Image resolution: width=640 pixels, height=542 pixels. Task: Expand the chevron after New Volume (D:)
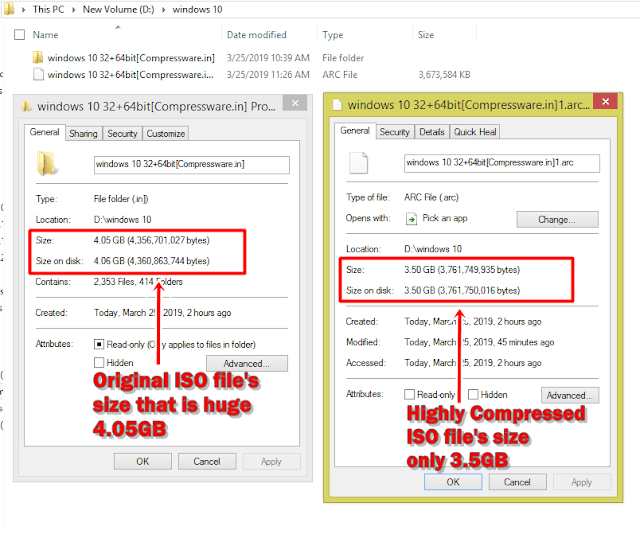point(163,9)
